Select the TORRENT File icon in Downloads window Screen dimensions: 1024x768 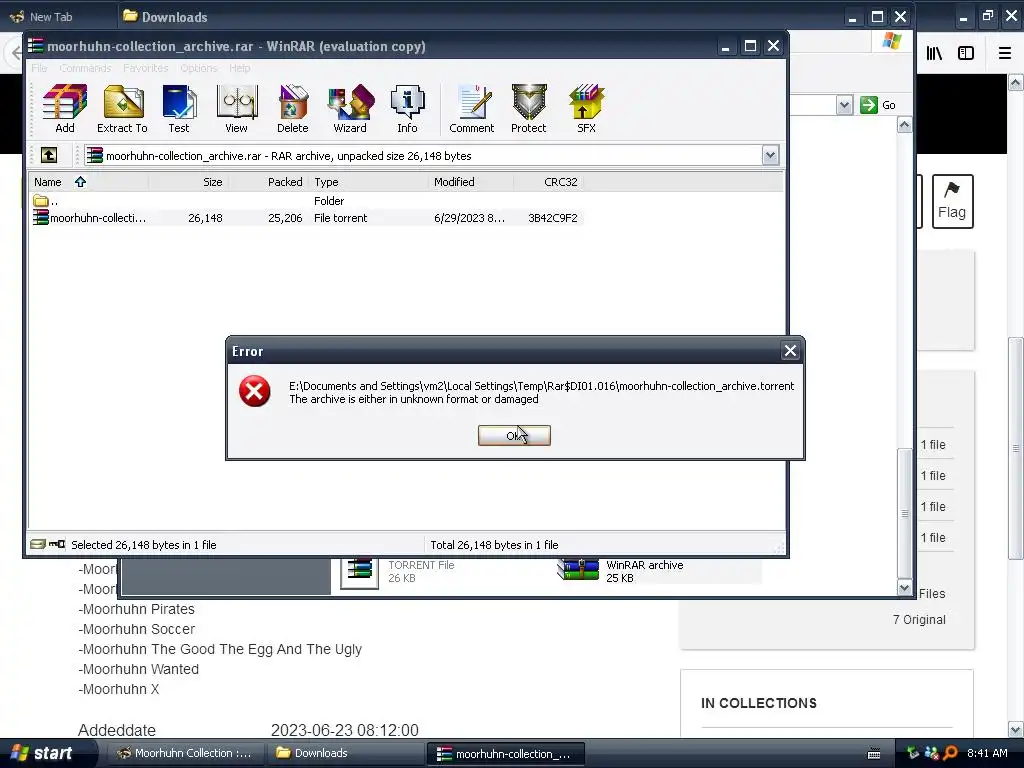tap(359, 572)
